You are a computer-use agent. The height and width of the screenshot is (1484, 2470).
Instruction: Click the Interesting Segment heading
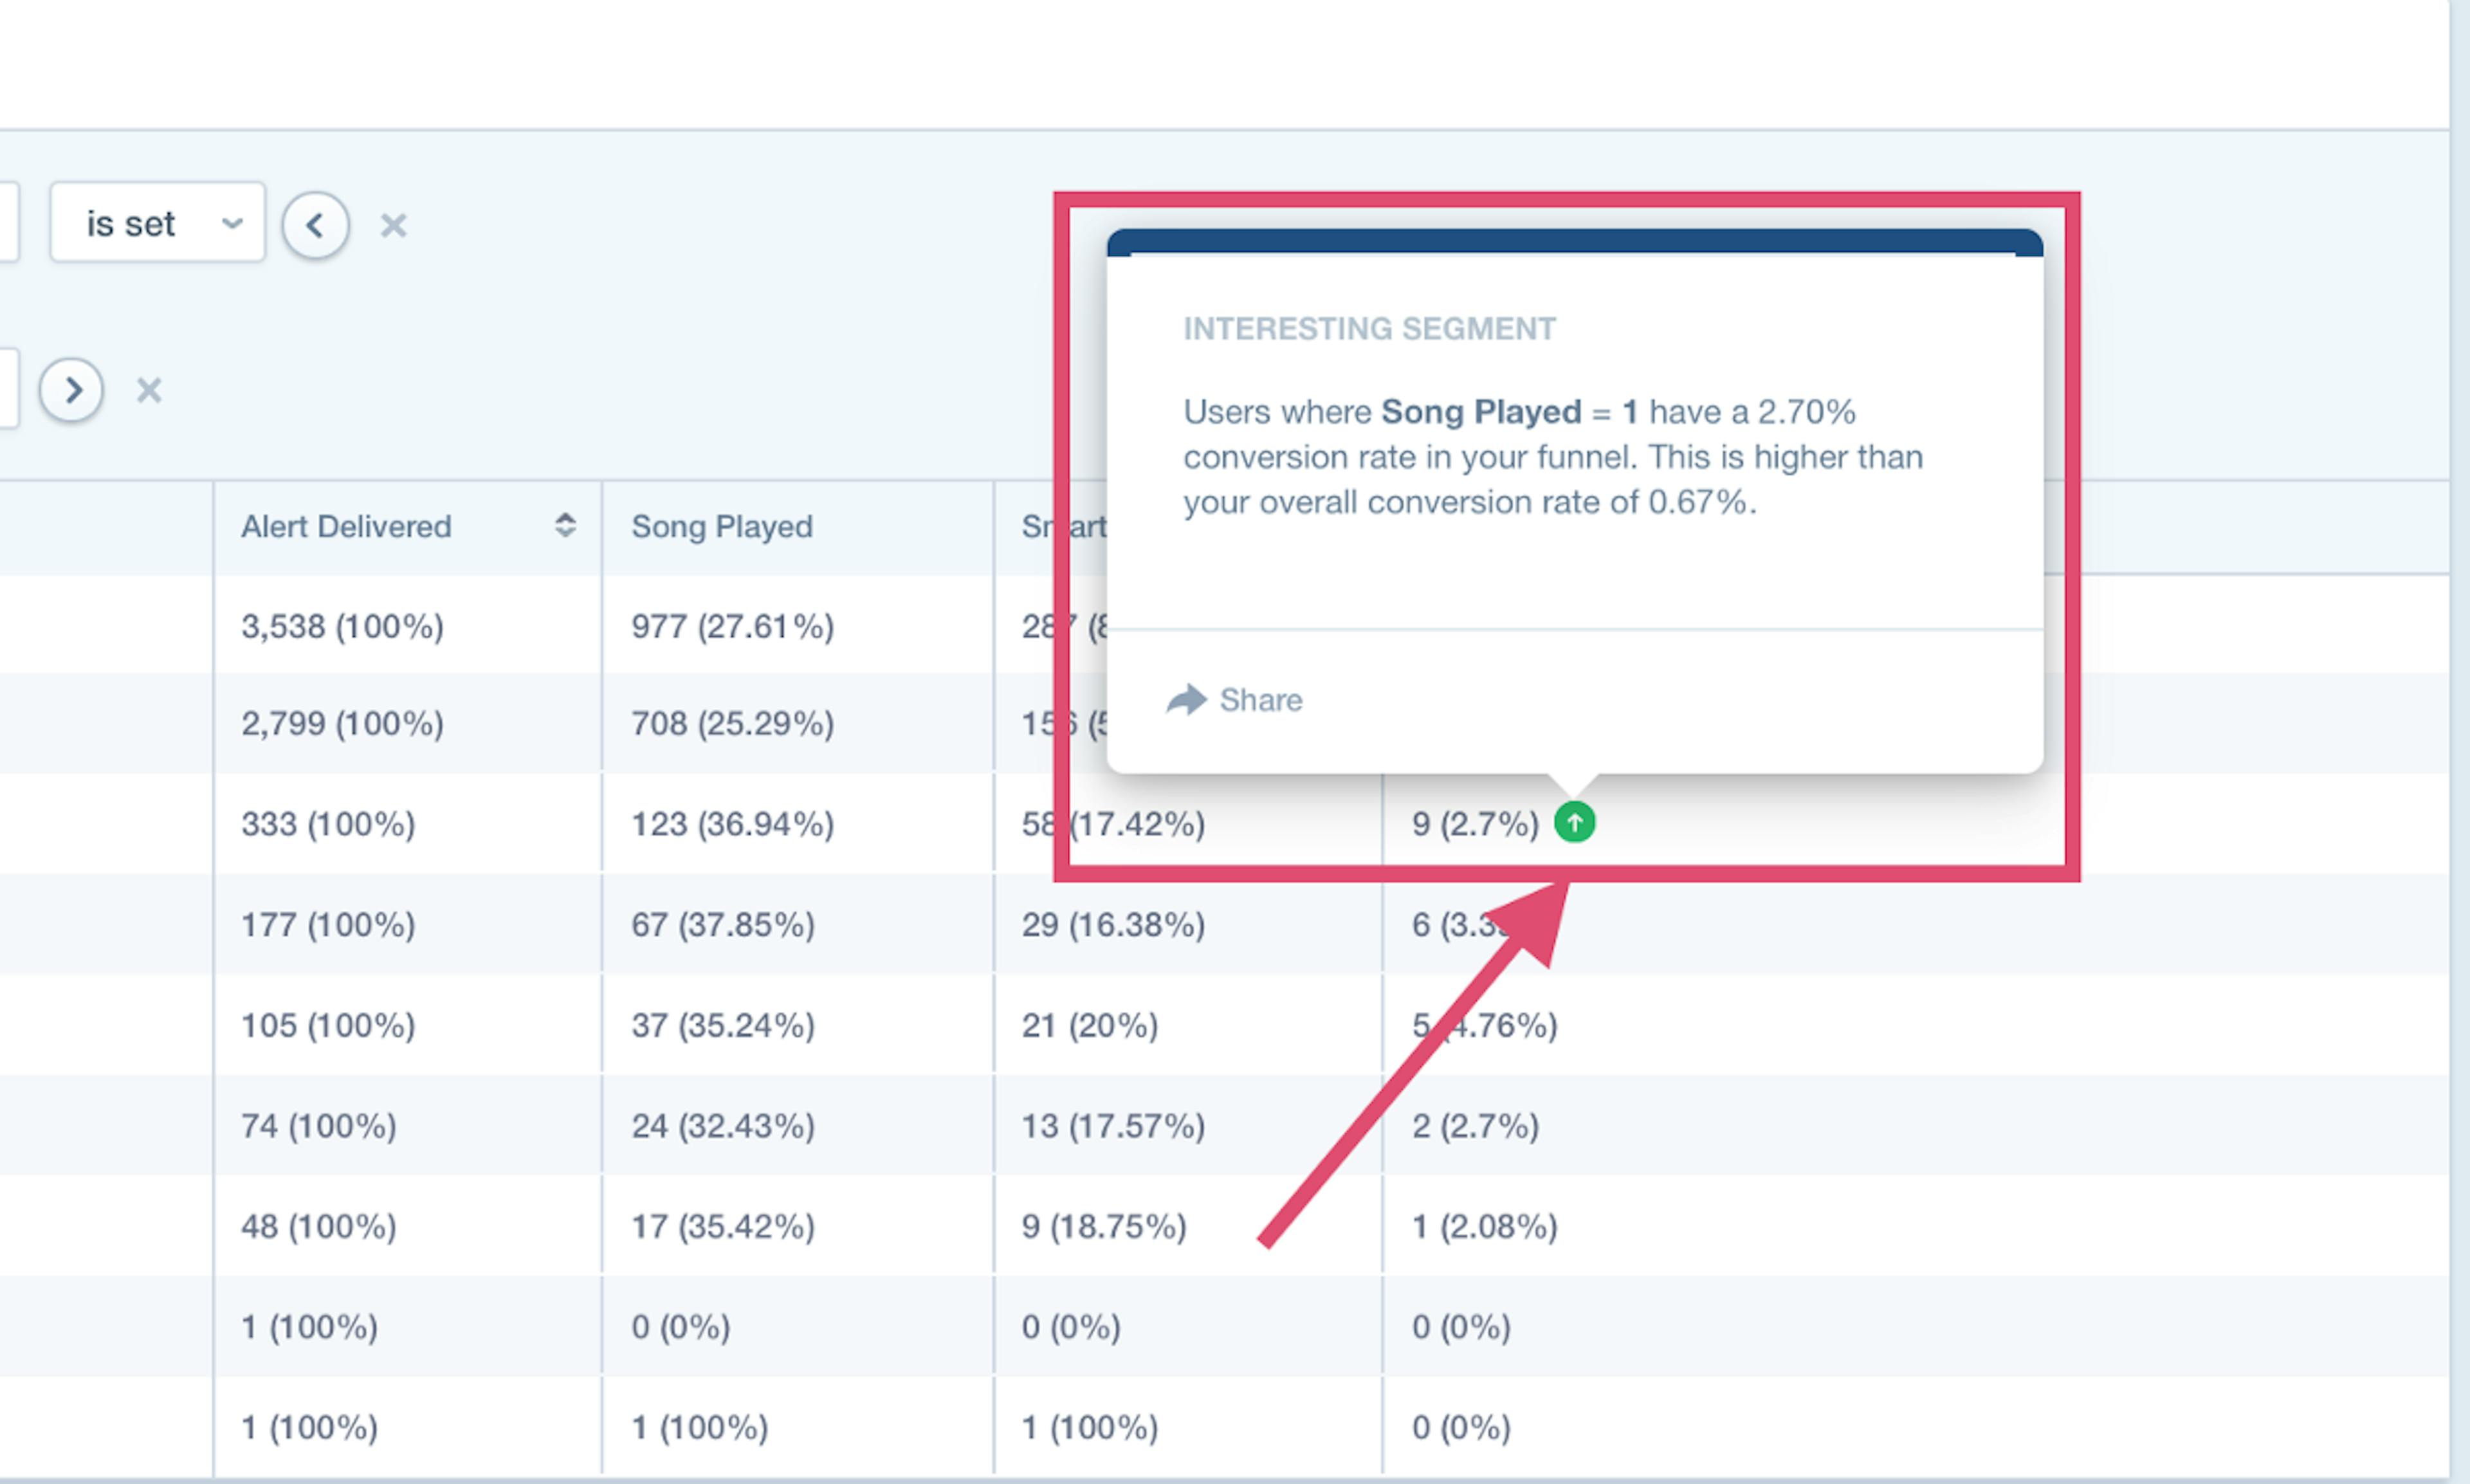(x=1369, y=329)
